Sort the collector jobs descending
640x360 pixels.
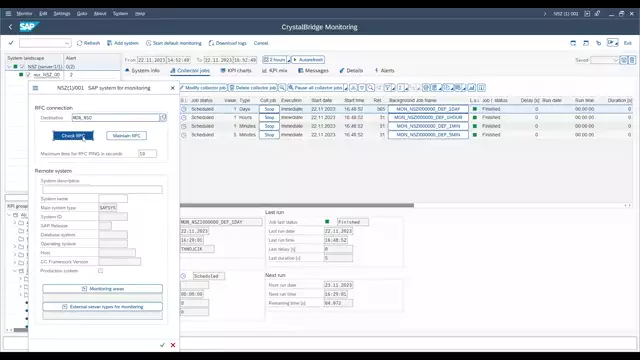pos(362,88)
